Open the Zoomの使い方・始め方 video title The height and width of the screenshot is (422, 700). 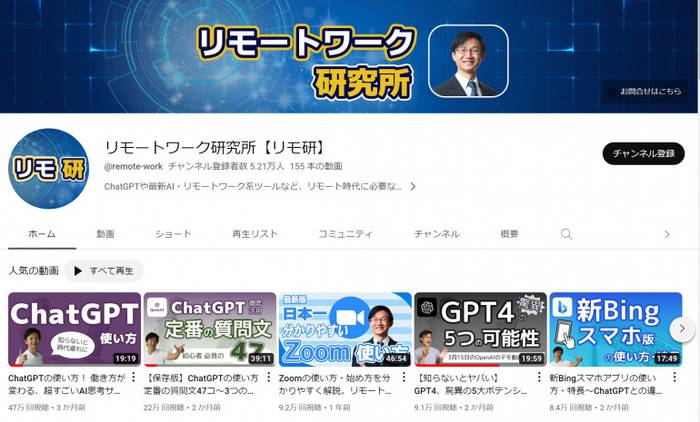coord(335,384)
